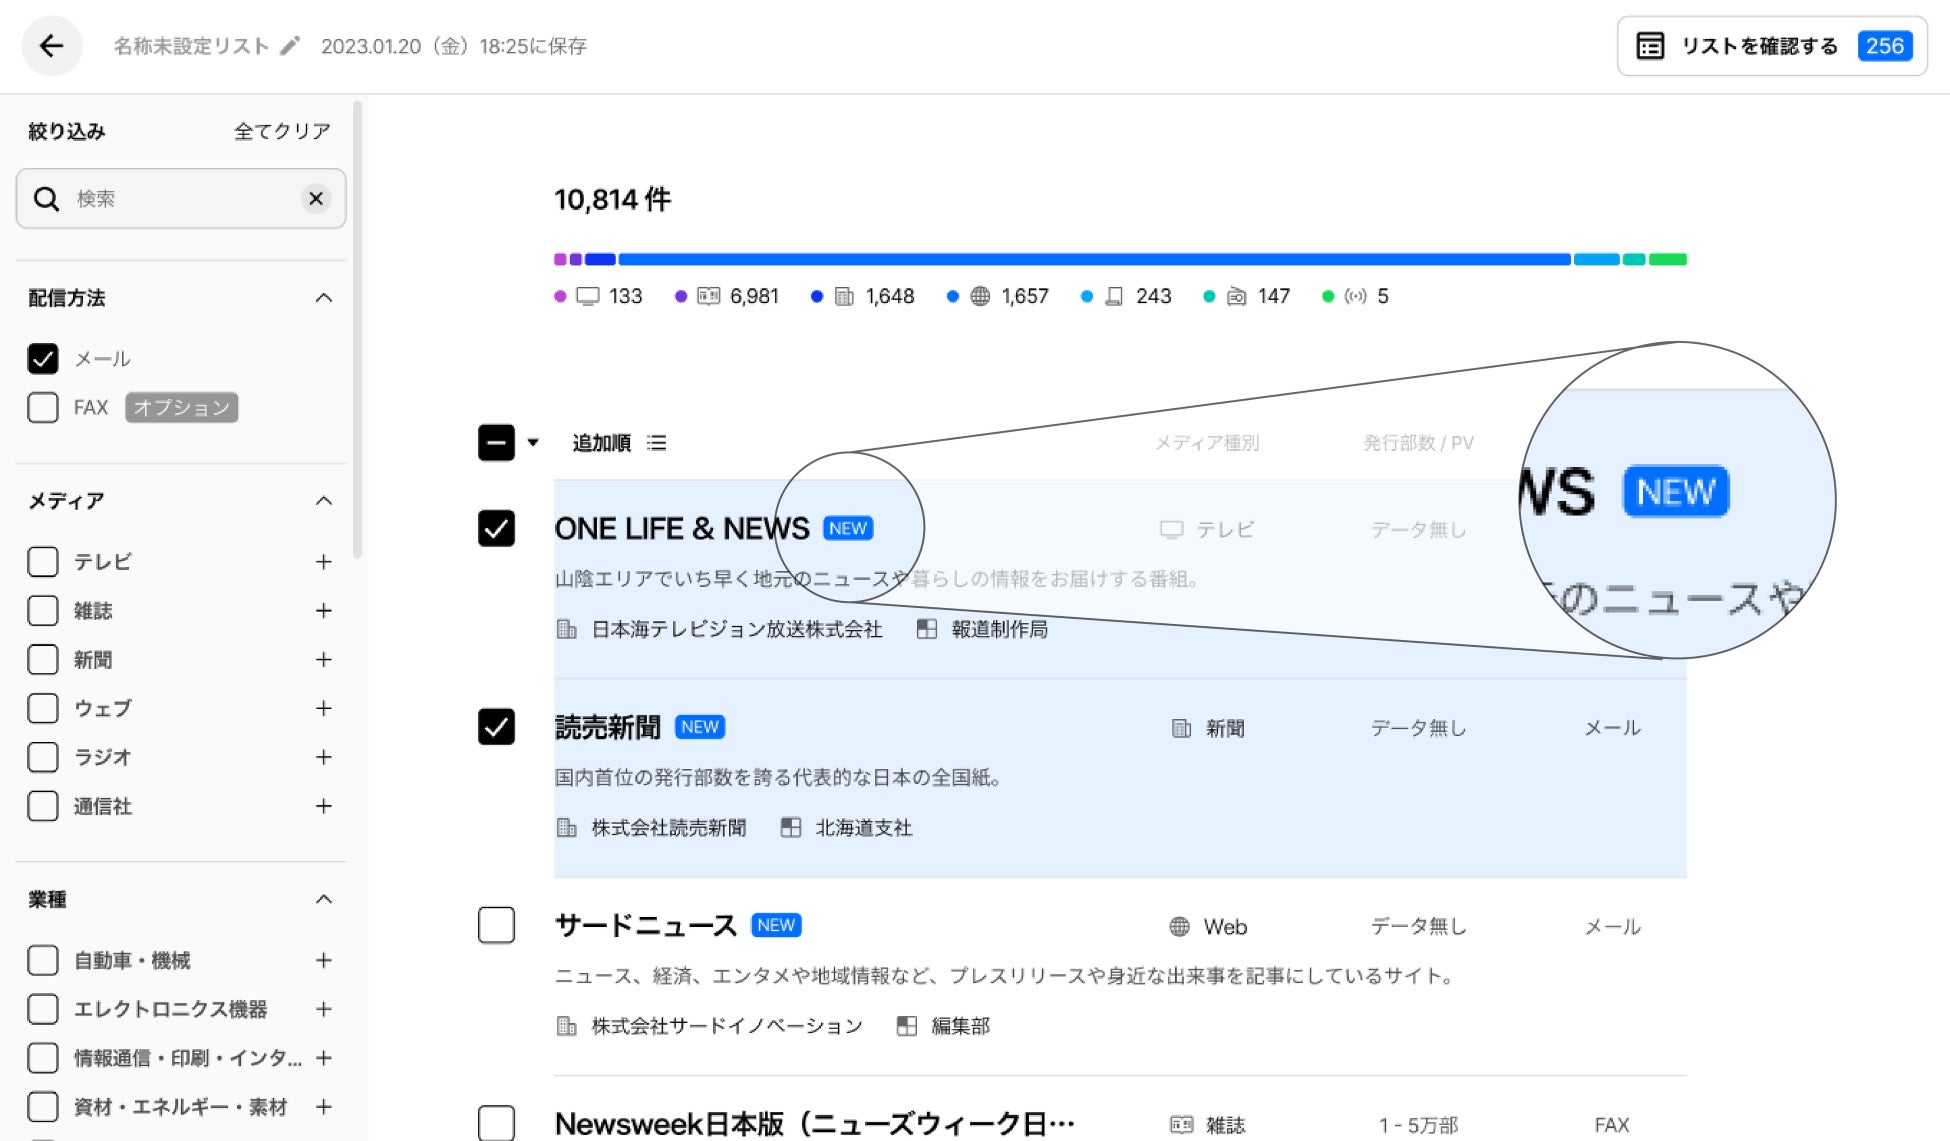Uncheck the メール delivery checkbox
The height and width of the screenshot is (1141, 1950).
[43, 359]
